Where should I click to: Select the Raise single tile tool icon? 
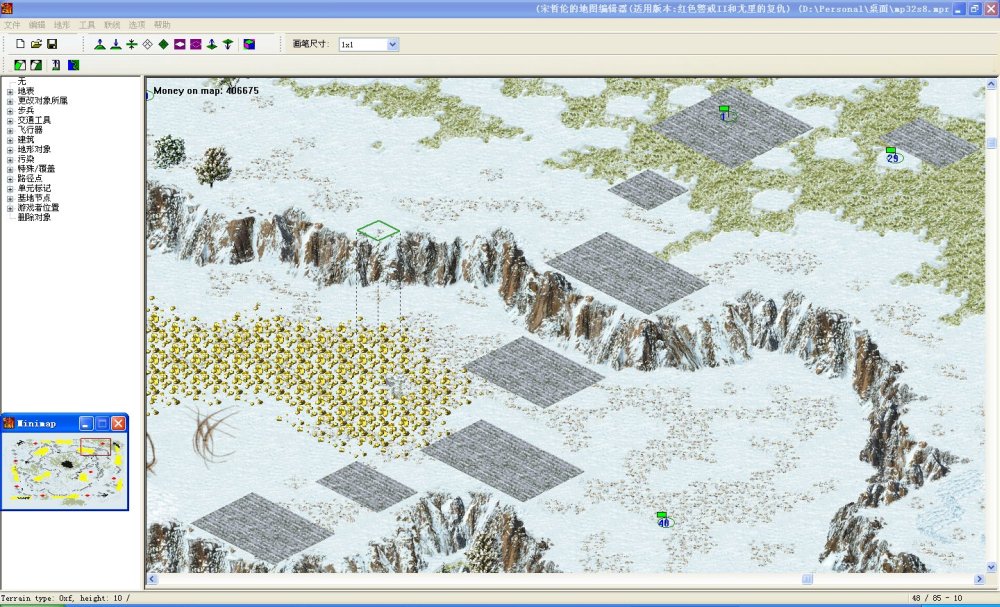[x=212, y=44]
